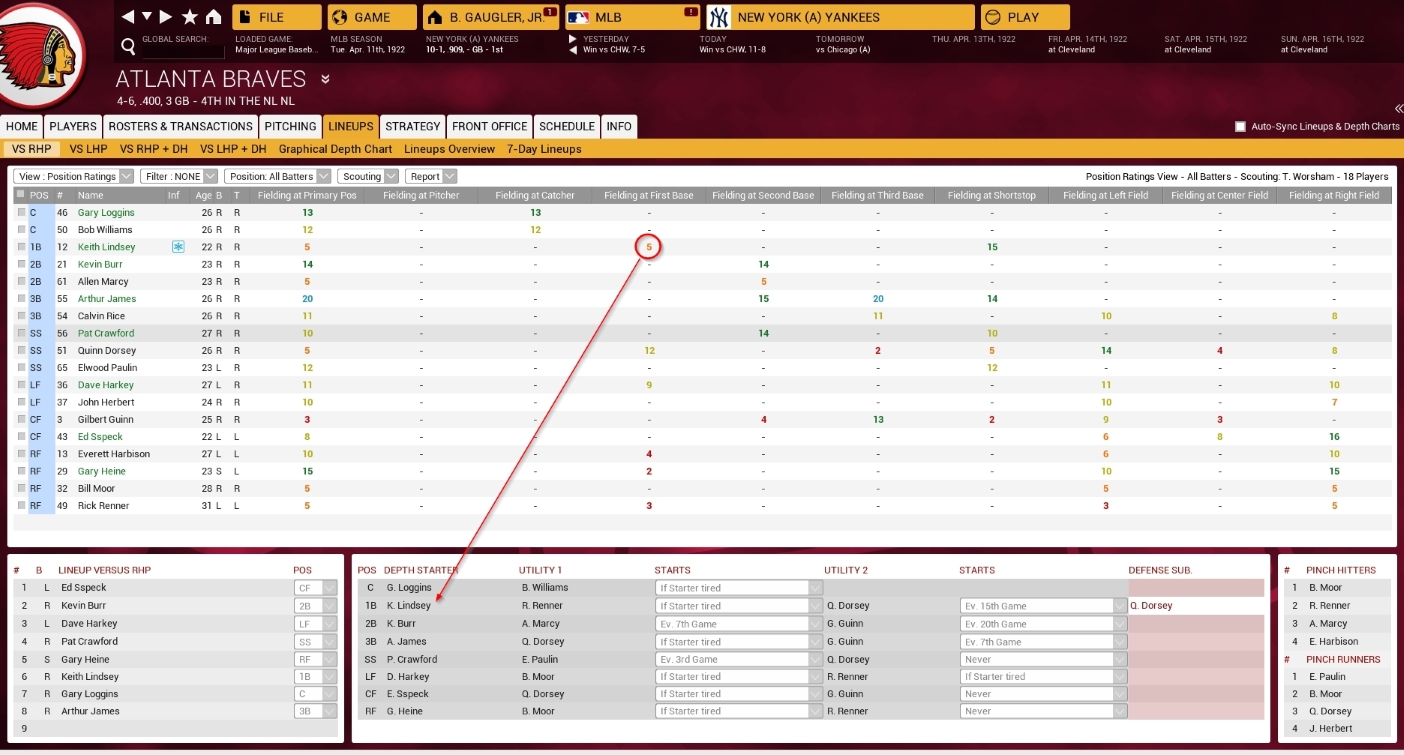Open the PLAY menu button
Screen dimensions: 1404x755
1024,17
